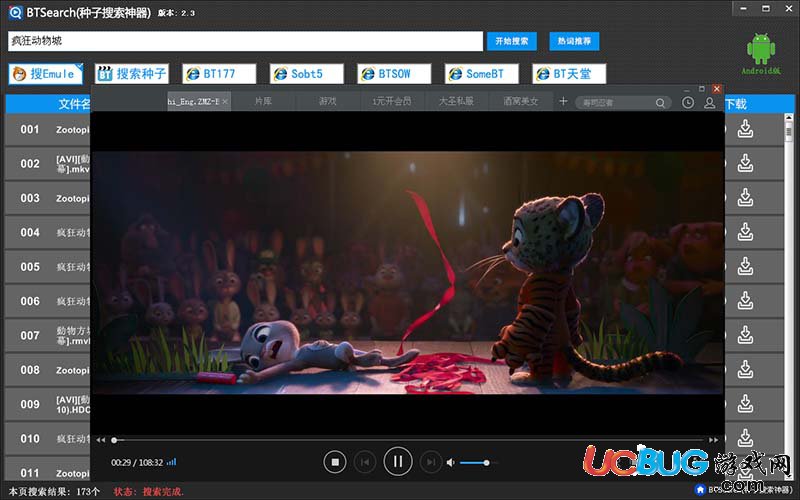Switch to the BT天堂 source
The width and height of the screenshot is (800, 500).
coord(569,73)
